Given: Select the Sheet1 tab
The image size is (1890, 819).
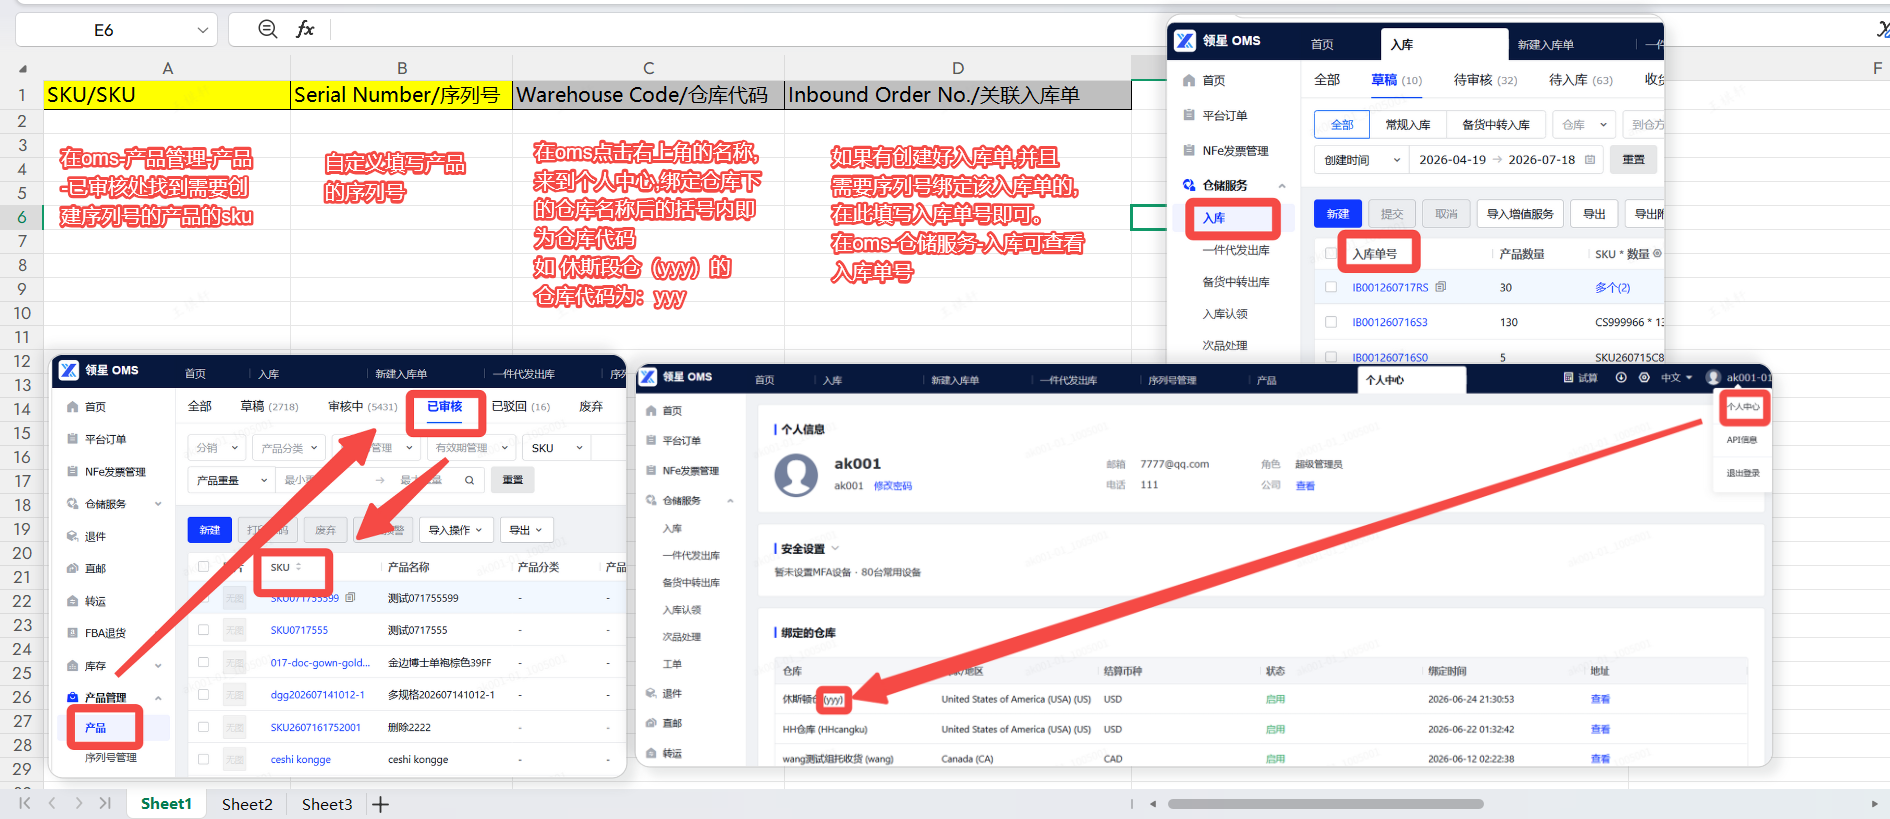Looking at the screenshot, I should [166, 804].
